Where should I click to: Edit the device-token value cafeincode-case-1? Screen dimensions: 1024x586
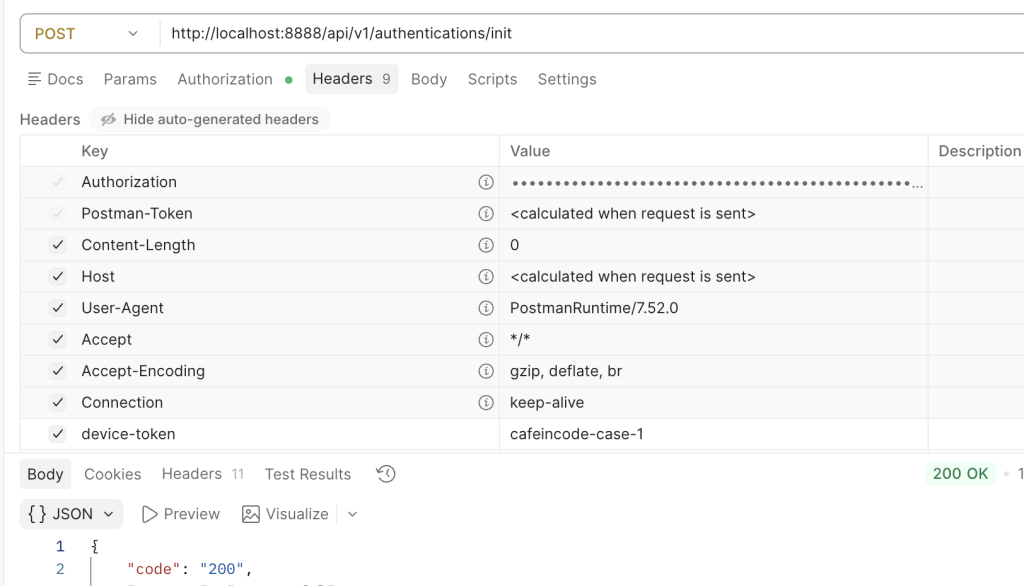577,434
